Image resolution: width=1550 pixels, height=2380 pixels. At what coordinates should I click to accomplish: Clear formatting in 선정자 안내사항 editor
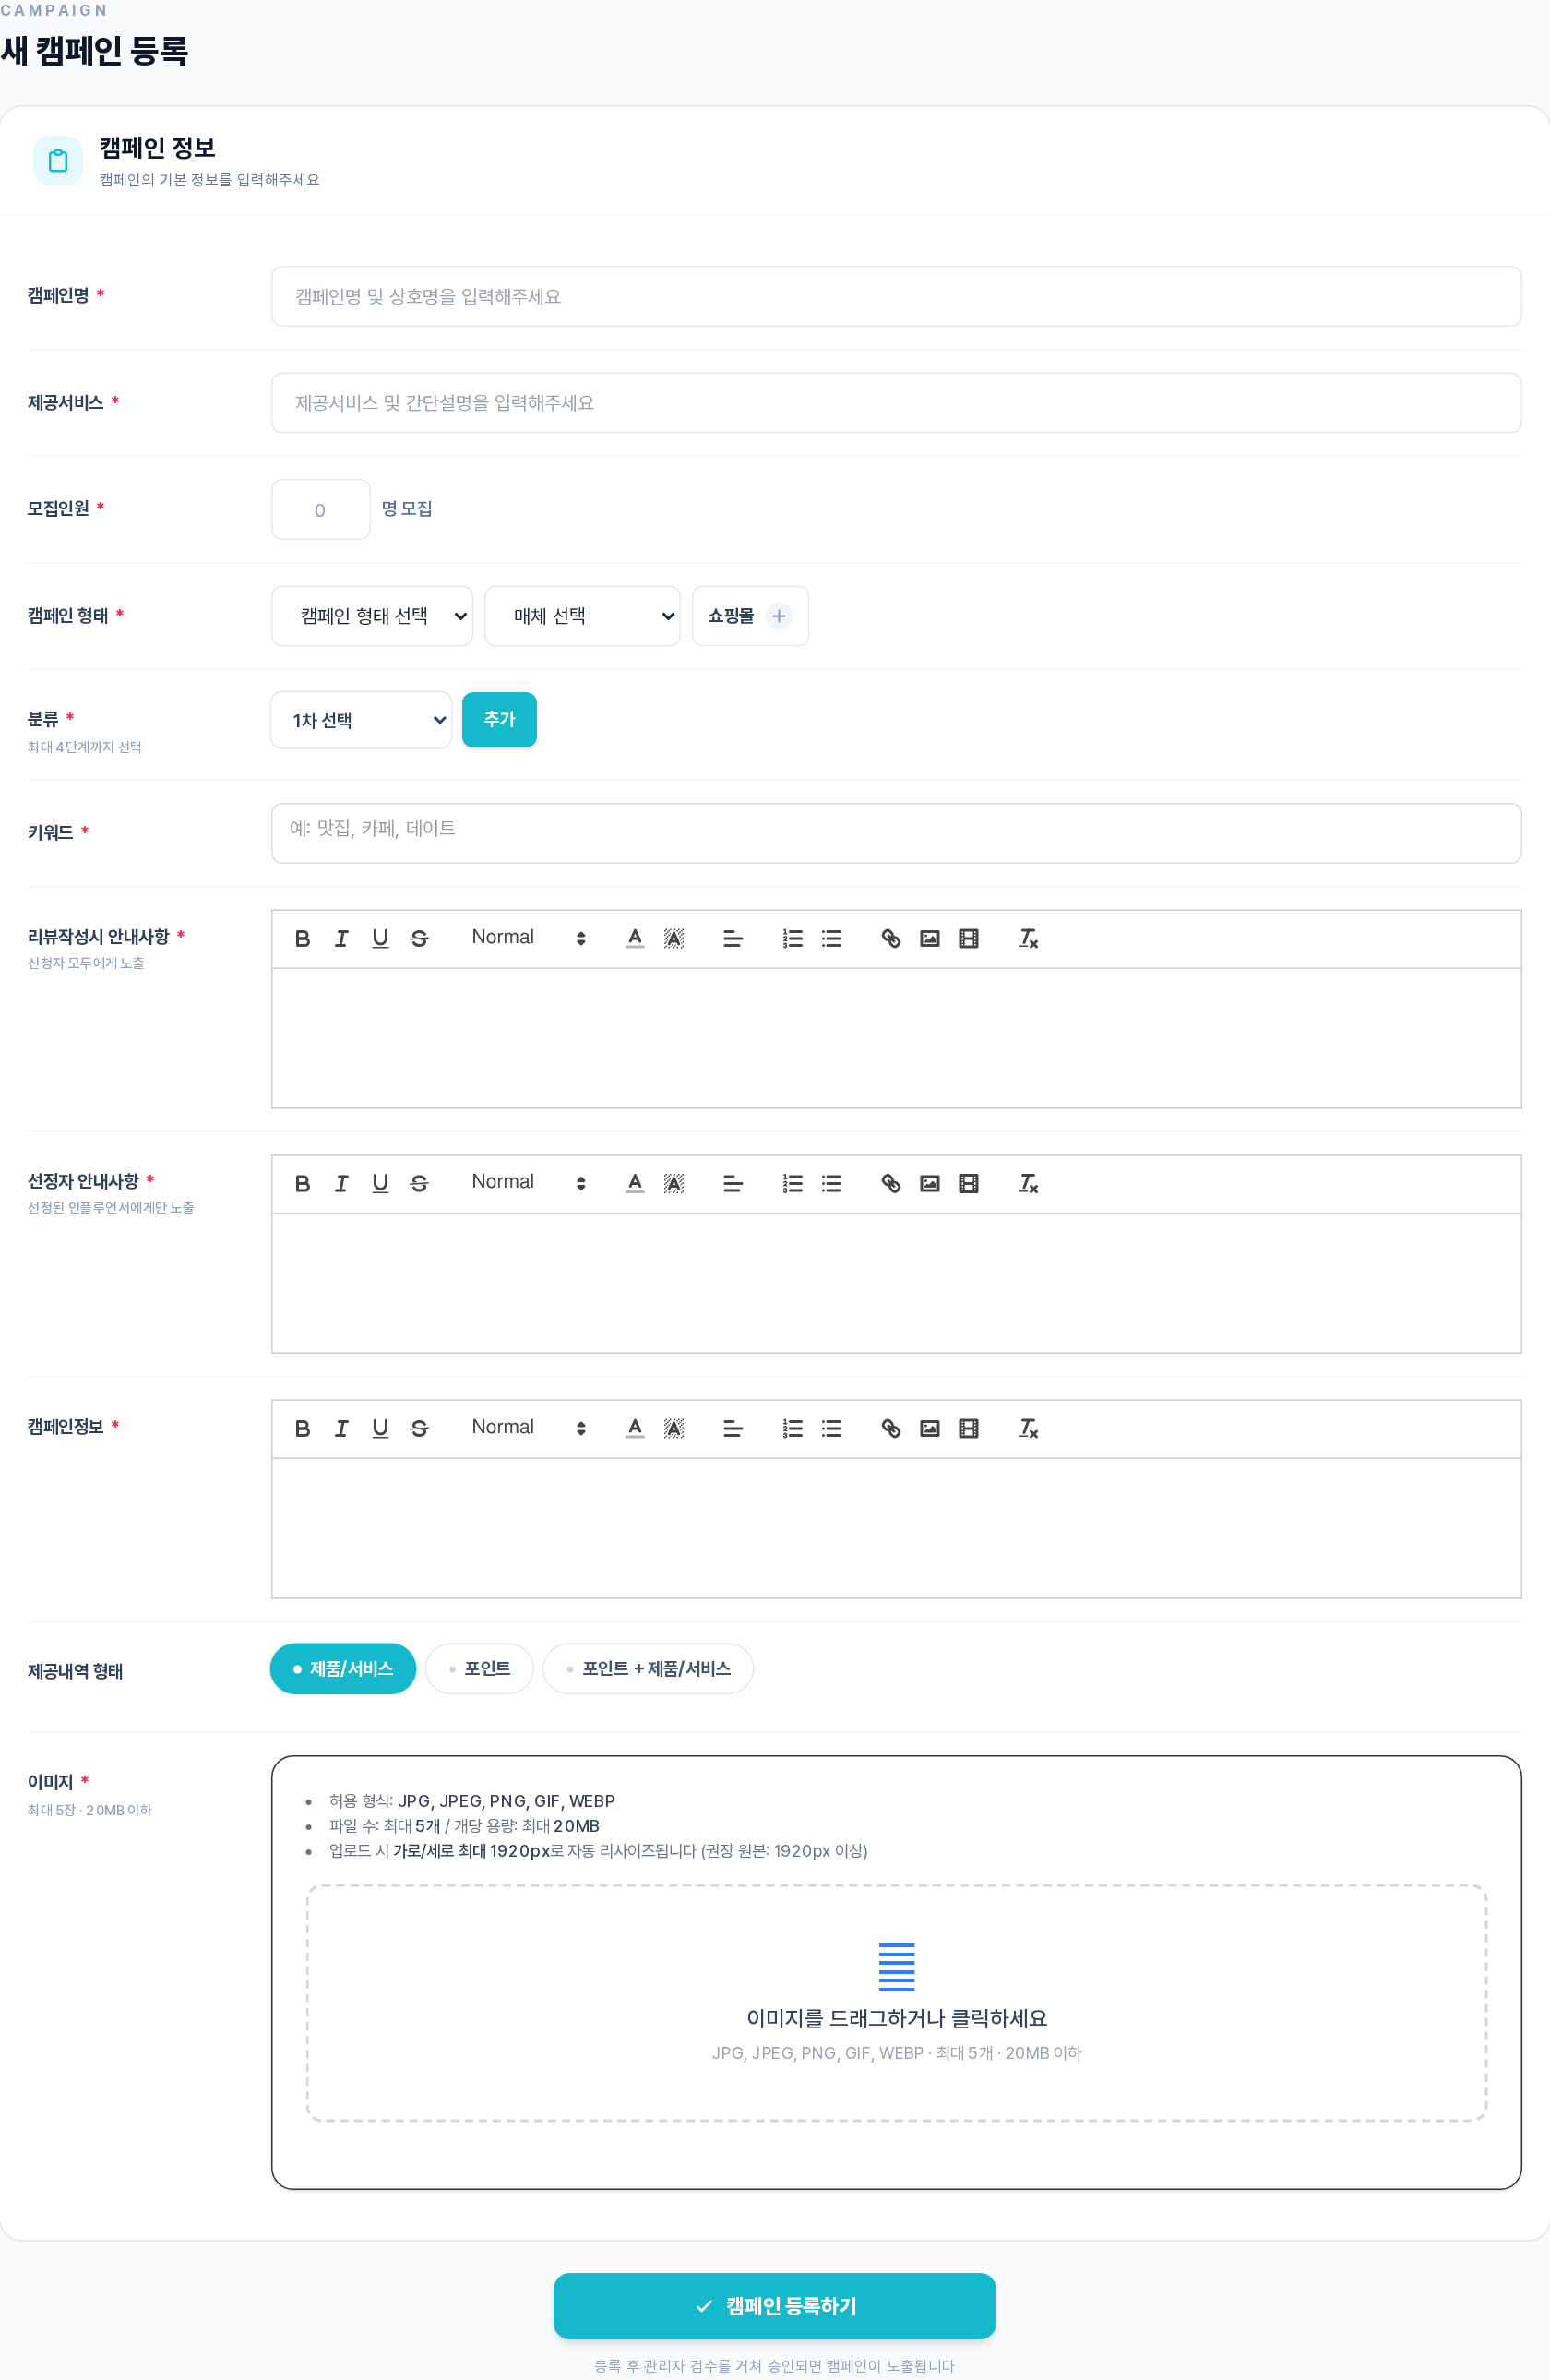[x=1028, y=1183]
